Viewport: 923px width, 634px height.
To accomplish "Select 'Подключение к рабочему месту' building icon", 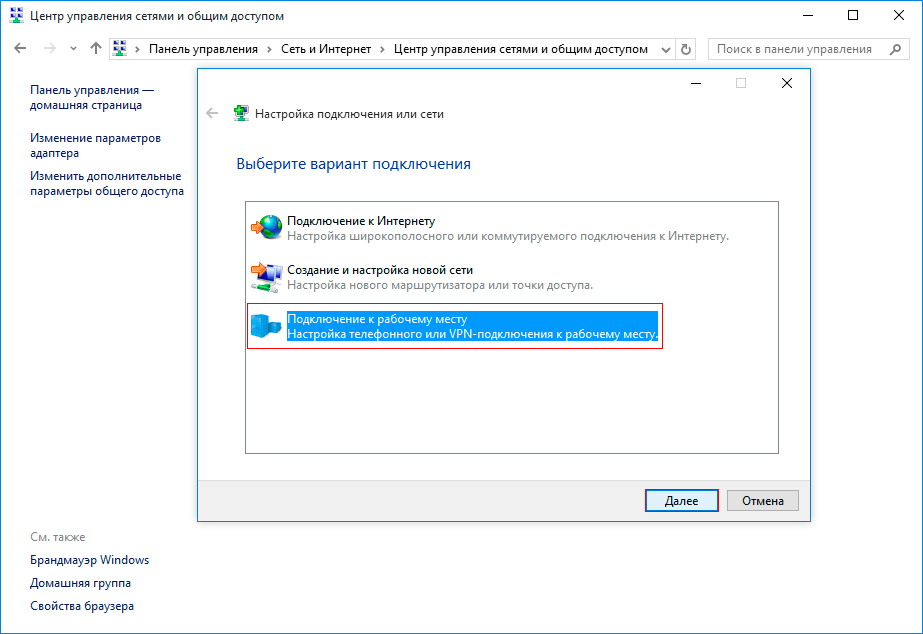I will (x=267, y=326).
